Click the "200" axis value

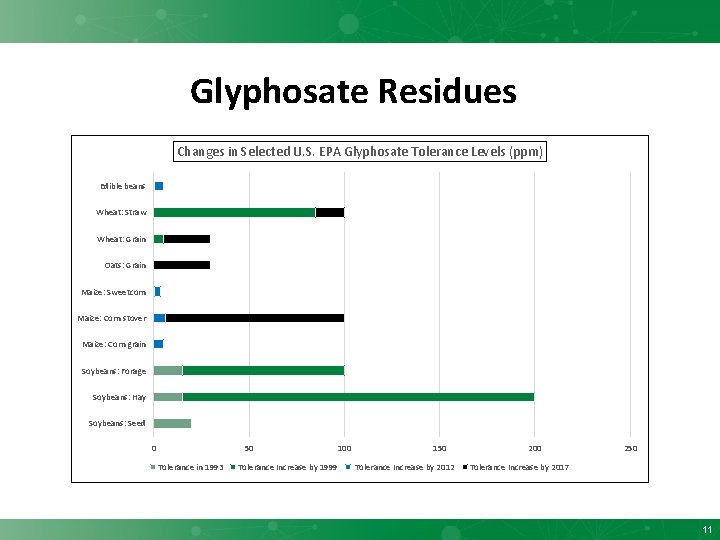tap(534, 448)
